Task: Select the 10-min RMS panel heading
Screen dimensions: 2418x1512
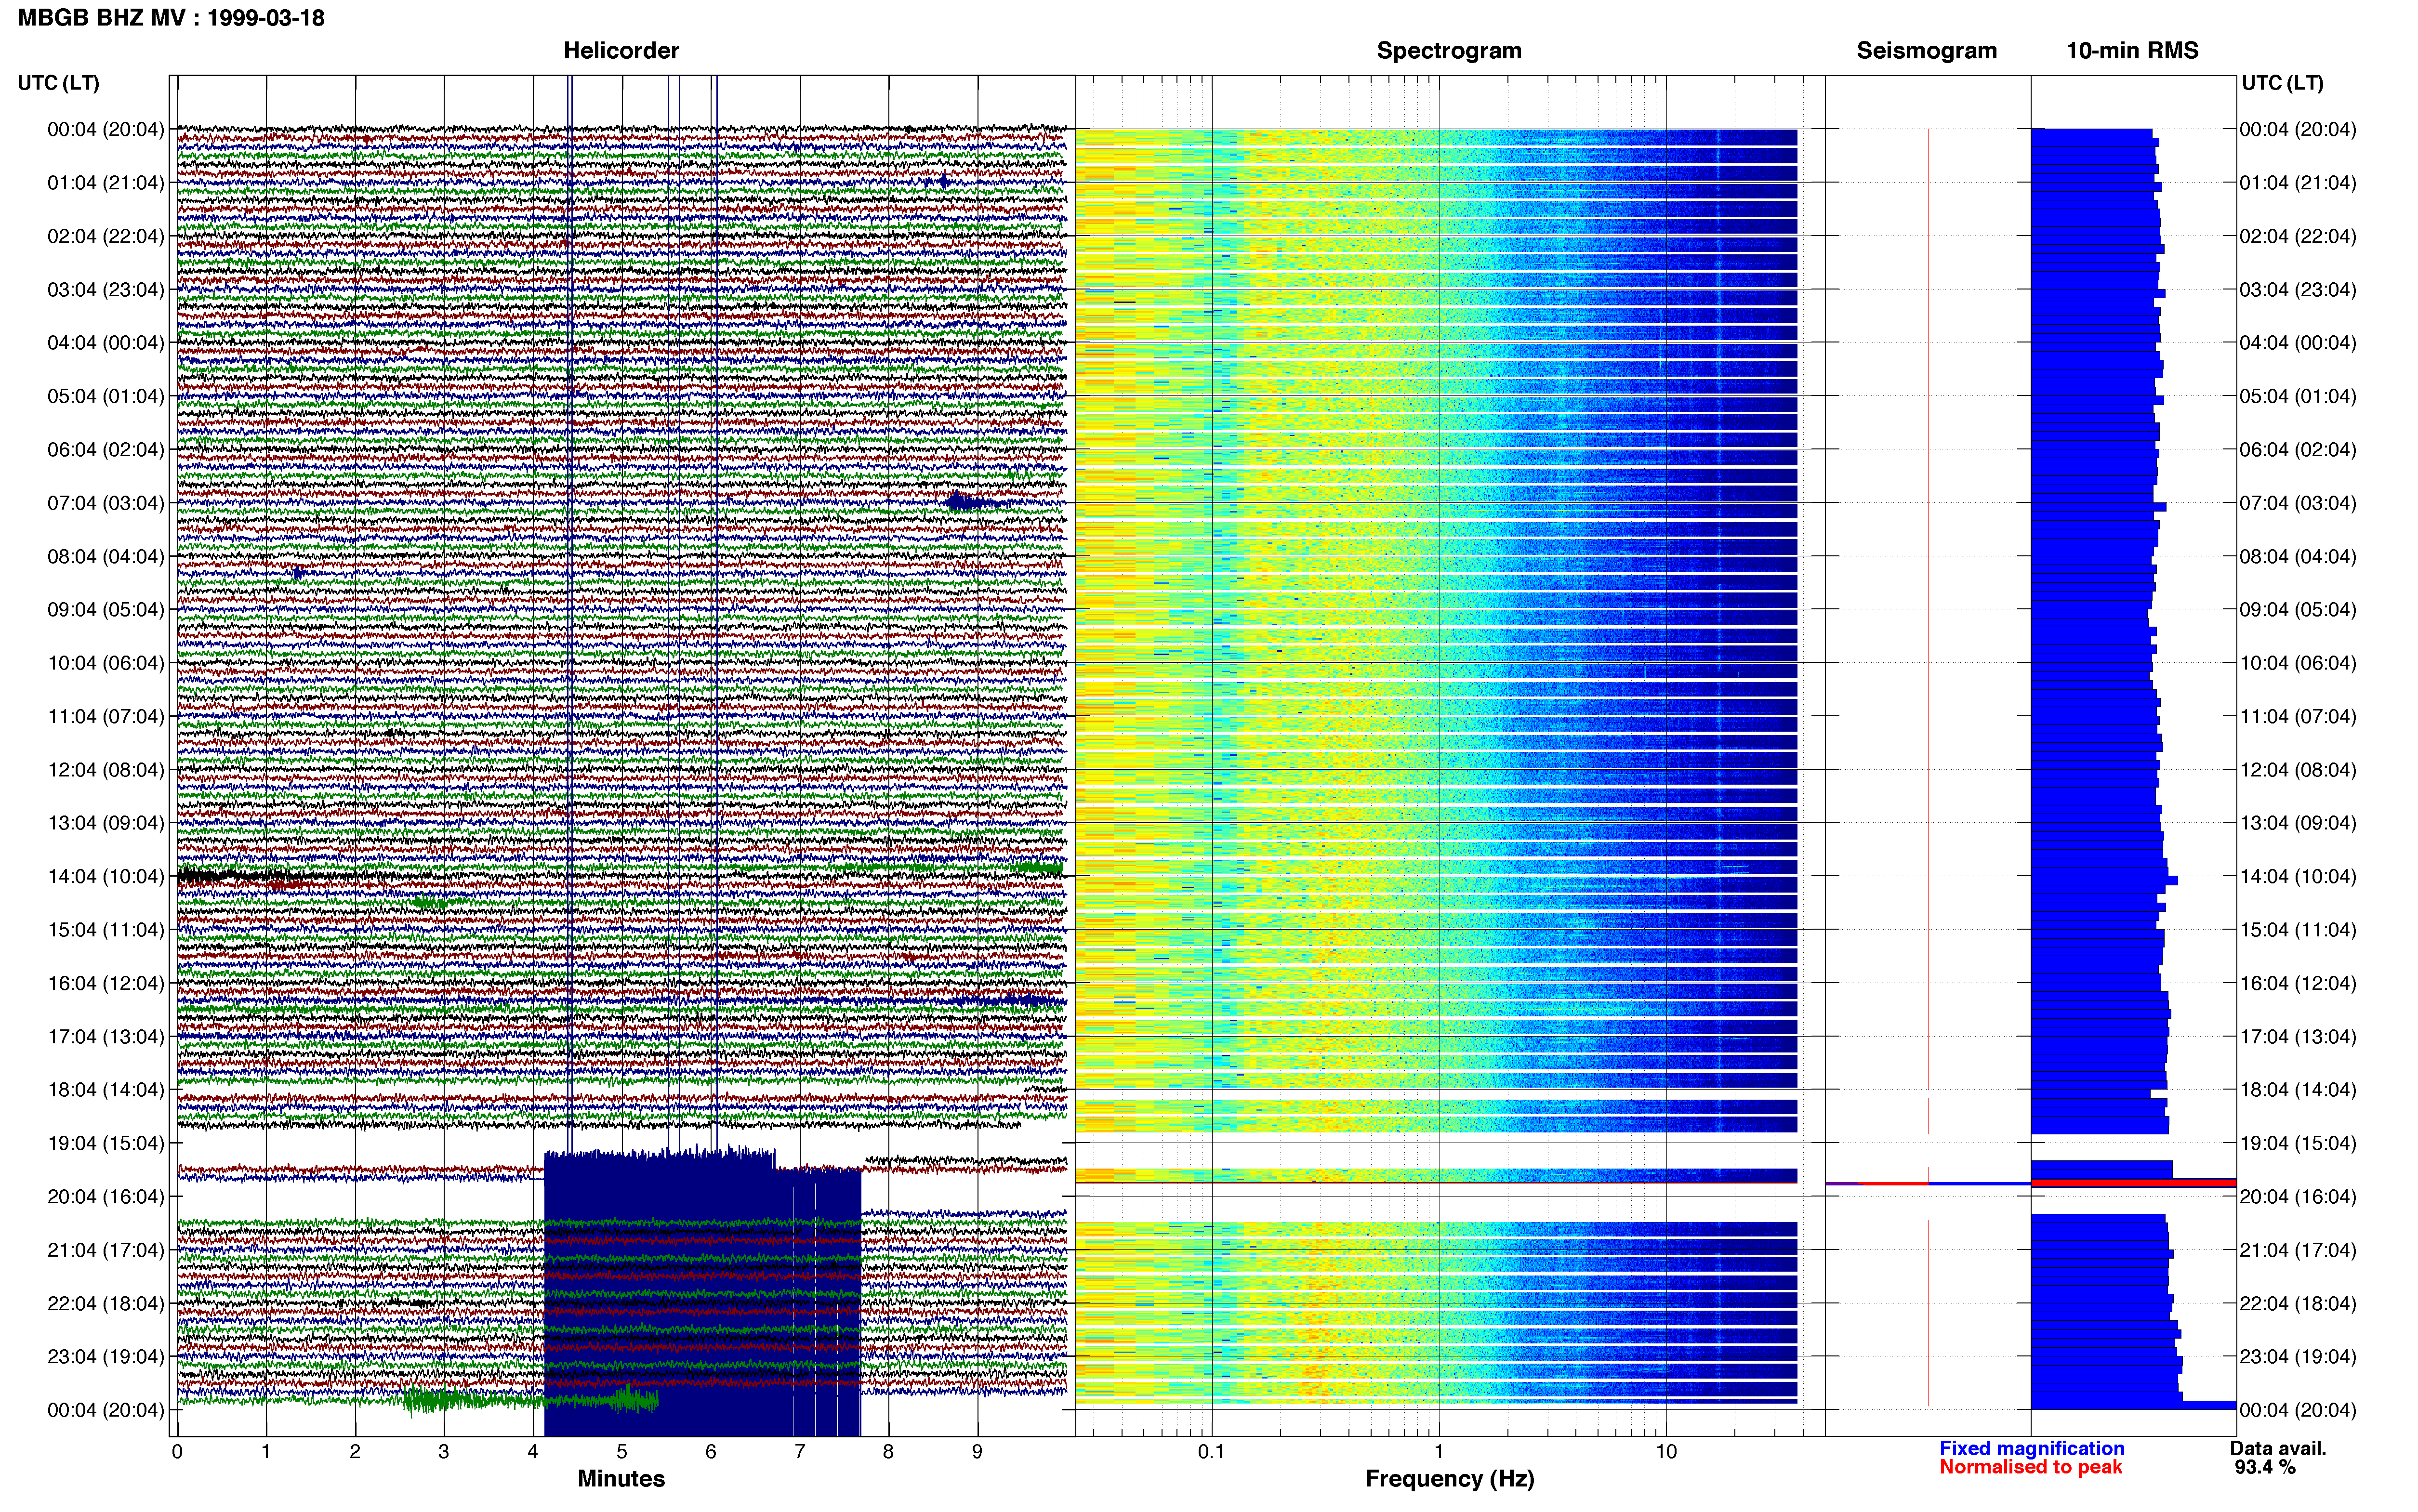Action: [x=2132, y=51]
